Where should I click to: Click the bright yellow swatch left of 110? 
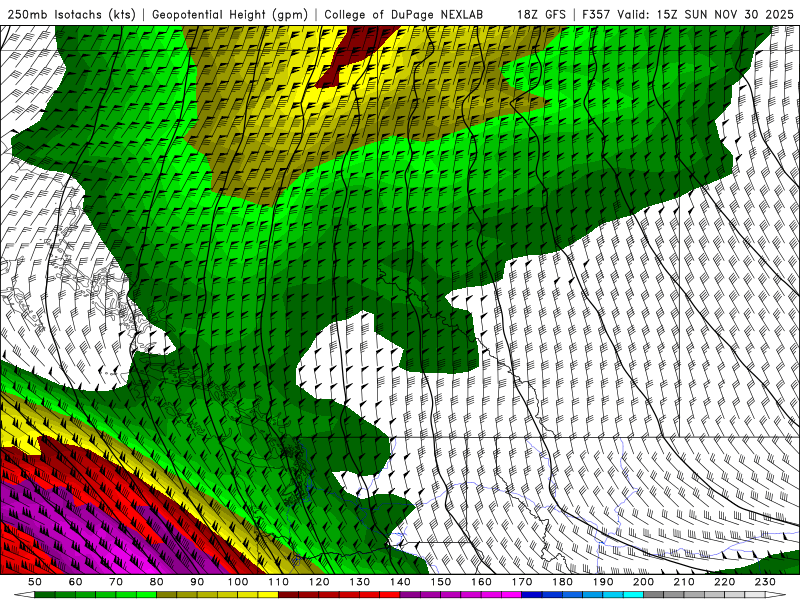coord(268,595)
